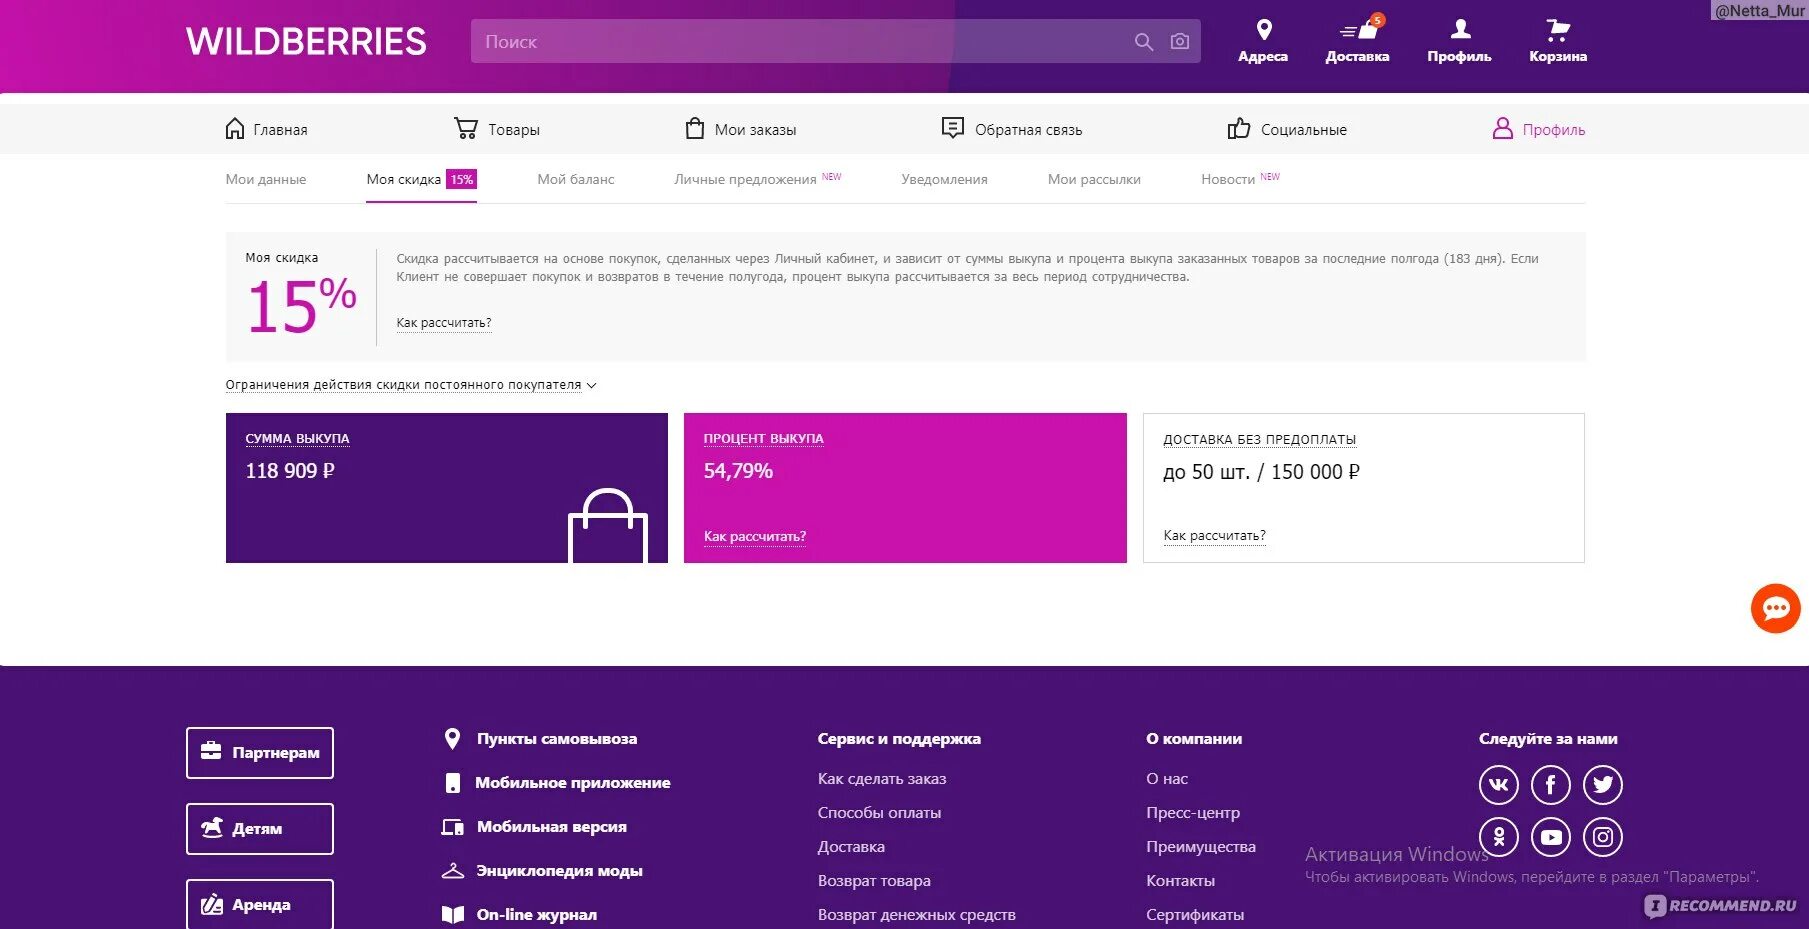Click the Wildberries logo
The image size is (1809, 929).
pyautogui.click(x=306, y=41)
